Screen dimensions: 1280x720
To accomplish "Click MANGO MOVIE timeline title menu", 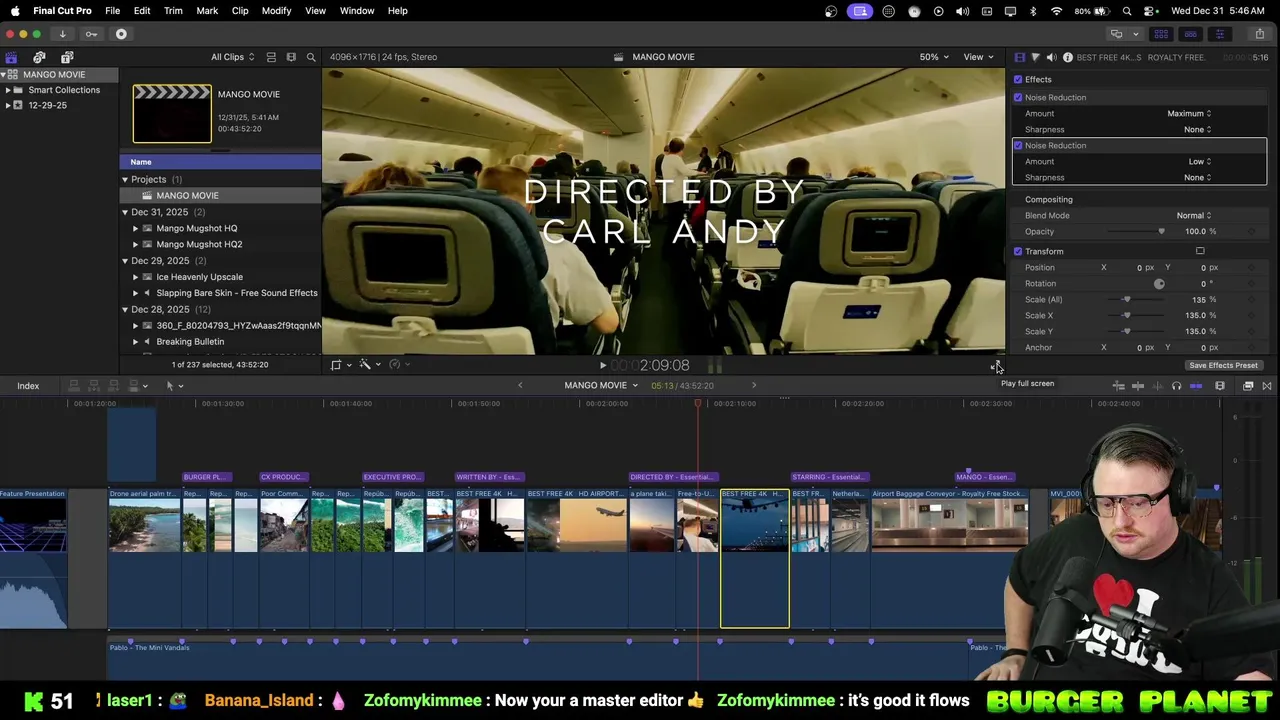I will (601, 385).
